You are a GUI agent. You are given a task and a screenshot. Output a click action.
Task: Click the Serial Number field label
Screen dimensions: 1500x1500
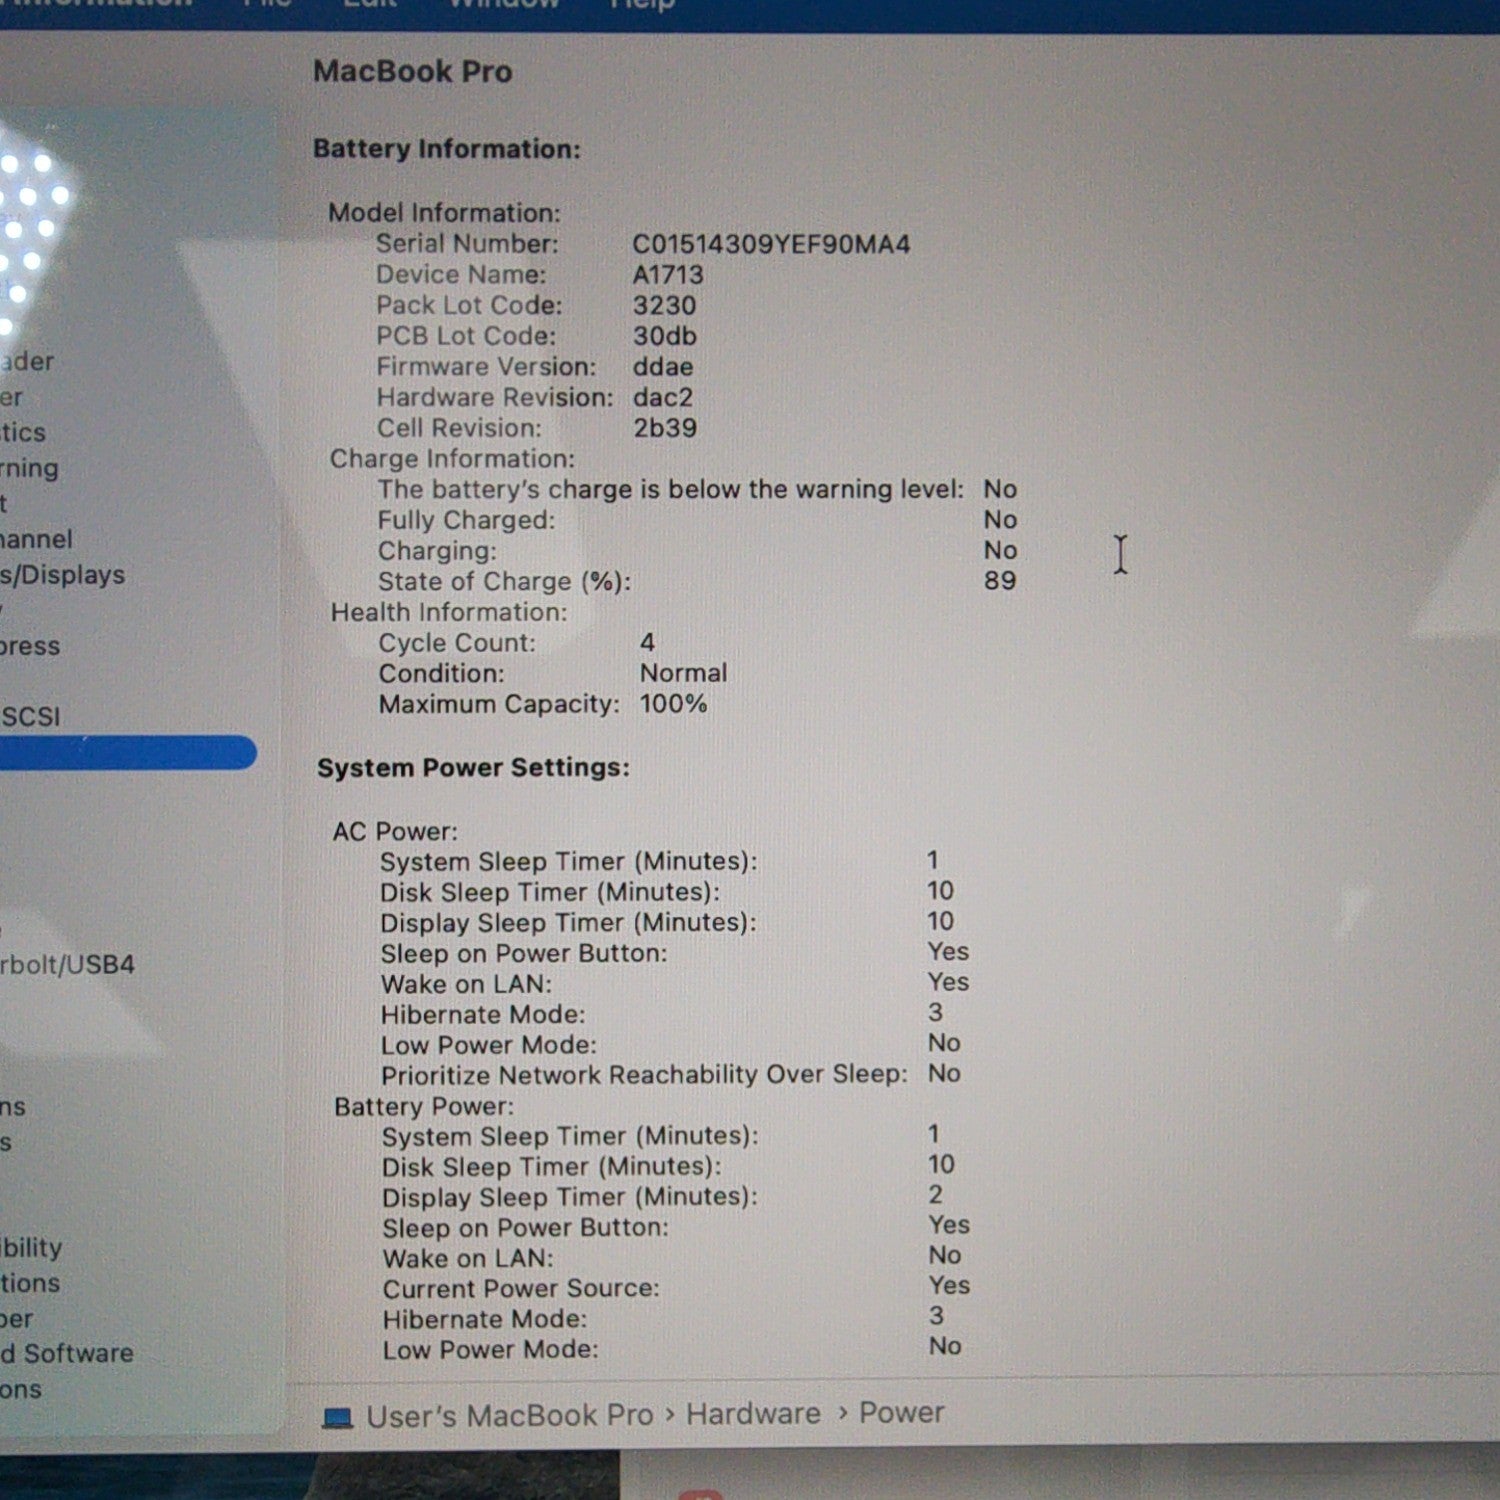tap(467, 244)
